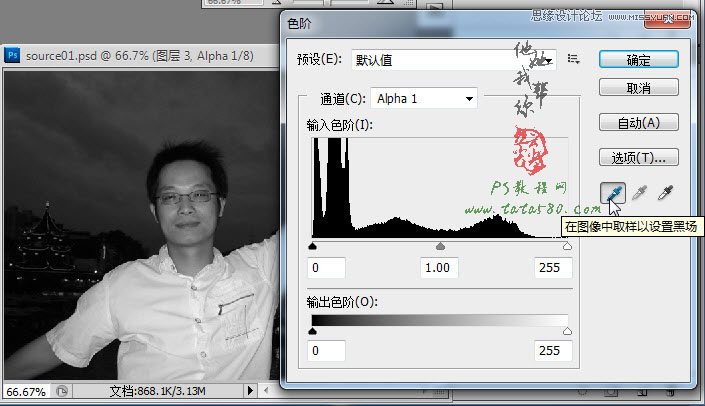The image size is (705, 406).
Task: Click the output shadow field 0
Action: (326, 351)
